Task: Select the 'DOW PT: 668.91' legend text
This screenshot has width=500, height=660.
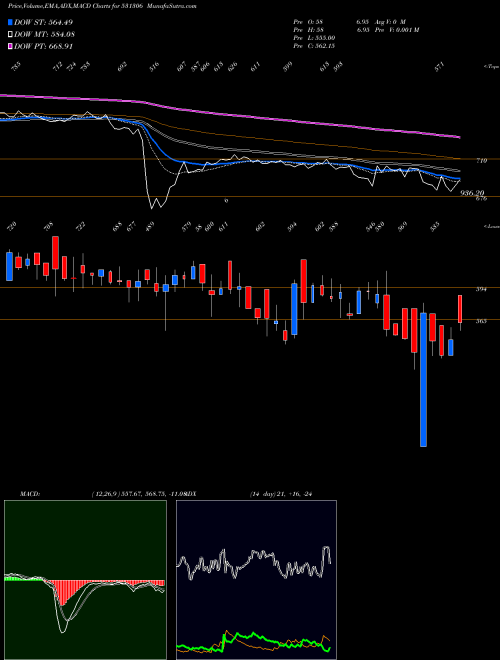Action: (x=44, y=46)
